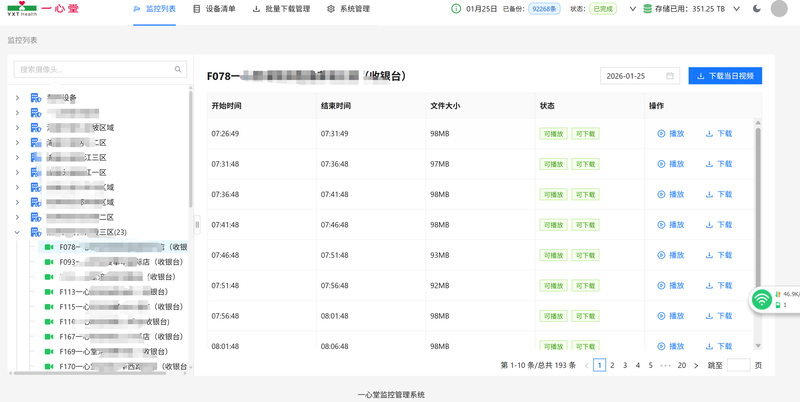This screenshot has height=402, width=800.
Task: Click the green storage database icon
Action: [648, 9]
